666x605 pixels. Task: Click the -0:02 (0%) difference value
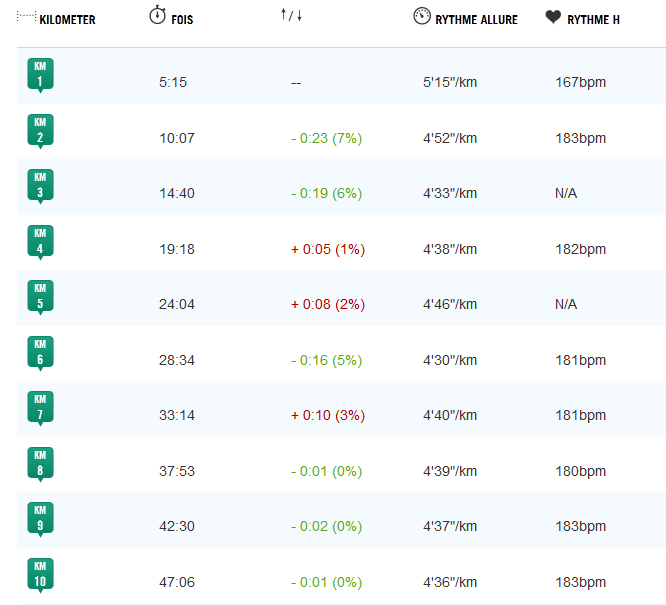pos(326,527)
